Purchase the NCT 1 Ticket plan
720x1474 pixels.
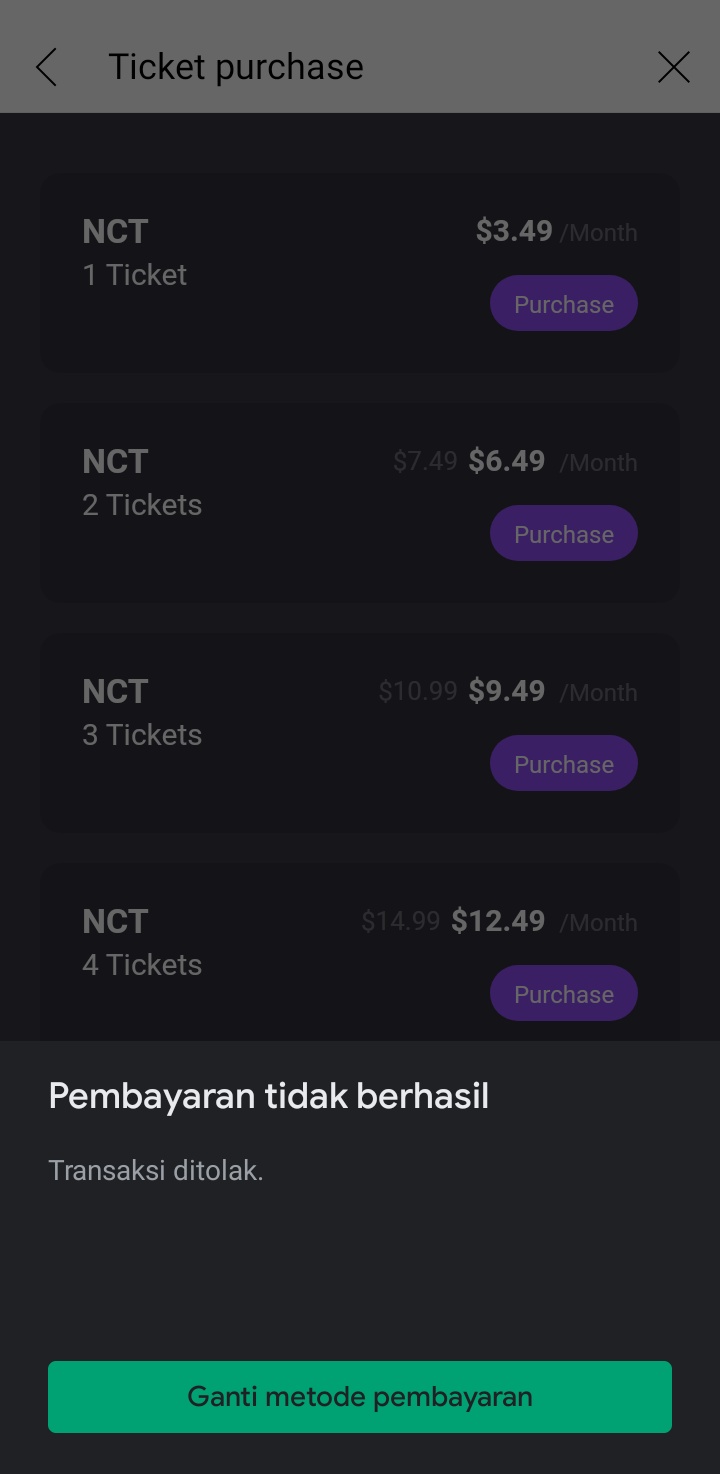click(563, 304)
